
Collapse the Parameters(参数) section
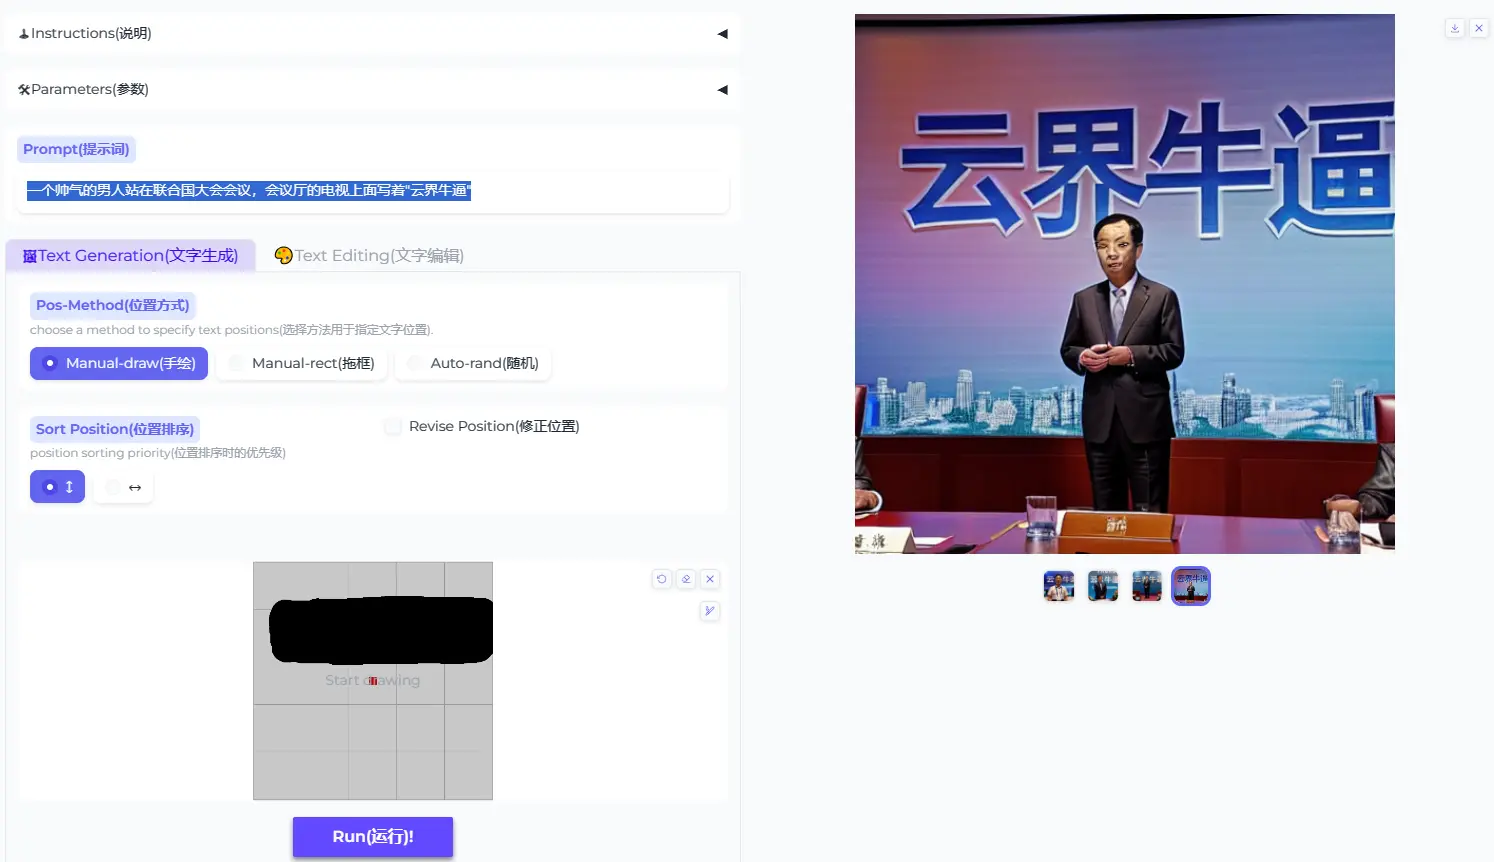click(x=372, y=89)
